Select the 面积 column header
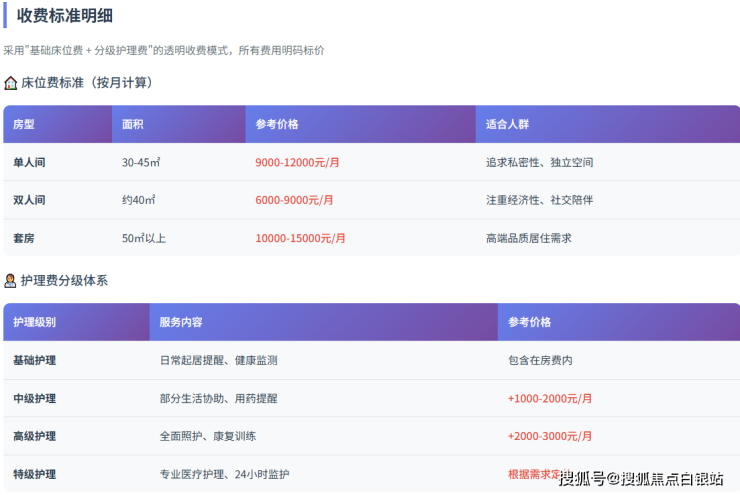 133,125
